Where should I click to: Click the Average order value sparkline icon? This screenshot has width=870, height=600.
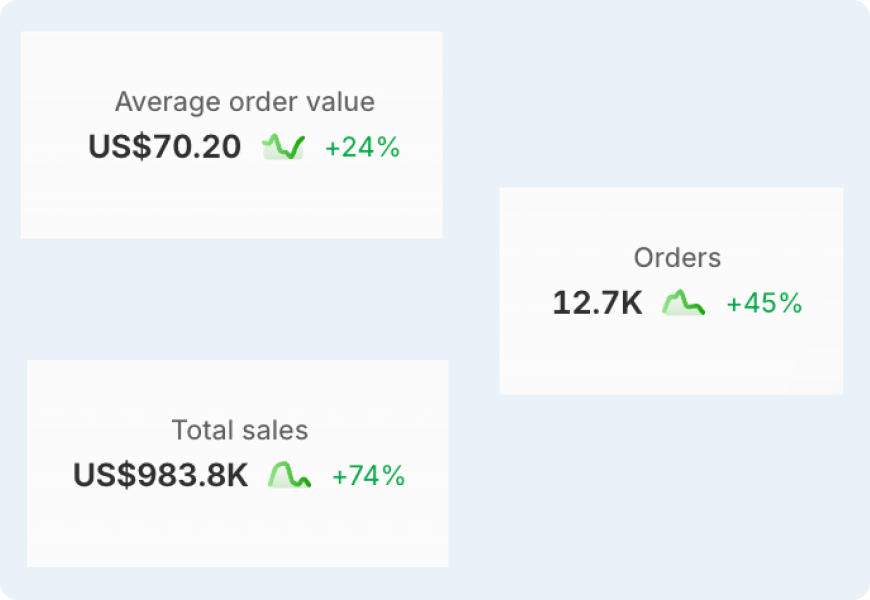coord(284,147)
